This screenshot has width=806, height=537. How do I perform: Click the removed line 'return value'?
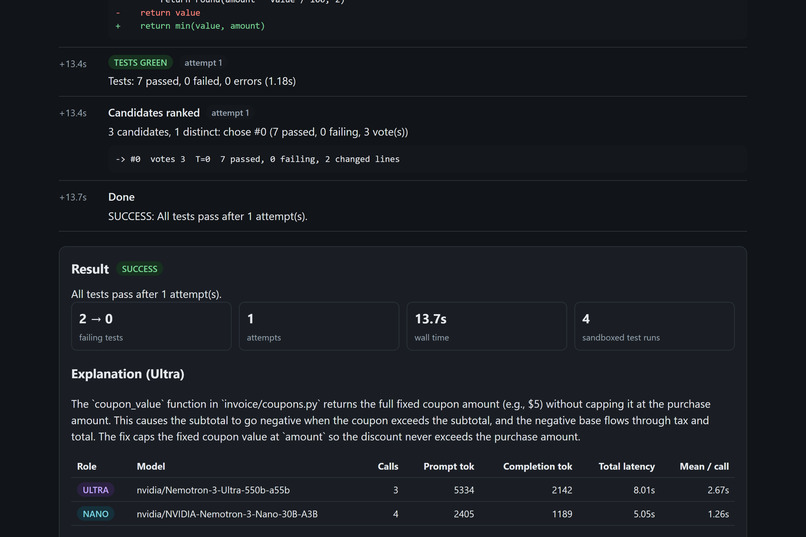[170, 13]
